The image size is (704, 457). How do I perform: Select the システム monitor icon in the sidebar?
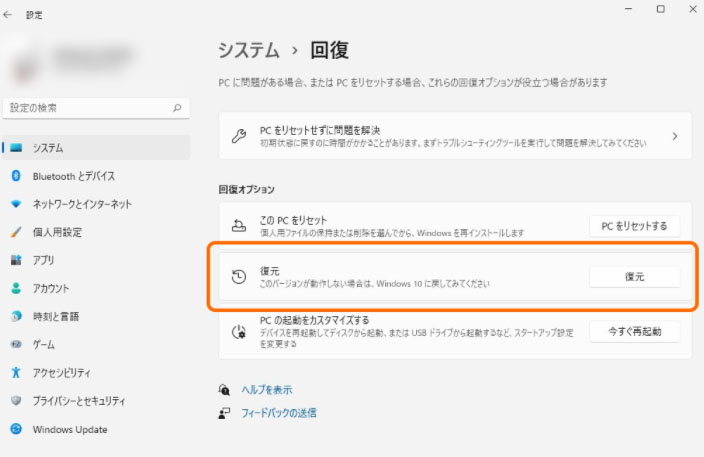pyautogui.click(x=16, y=148)
